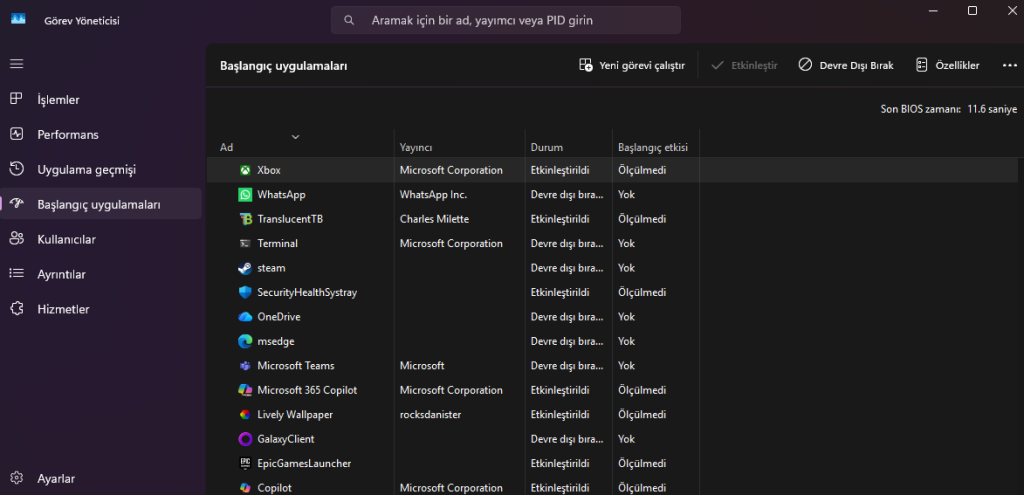Switch to the Performans tab
This screenshot has height=495, width=1024.
[67, 134]
